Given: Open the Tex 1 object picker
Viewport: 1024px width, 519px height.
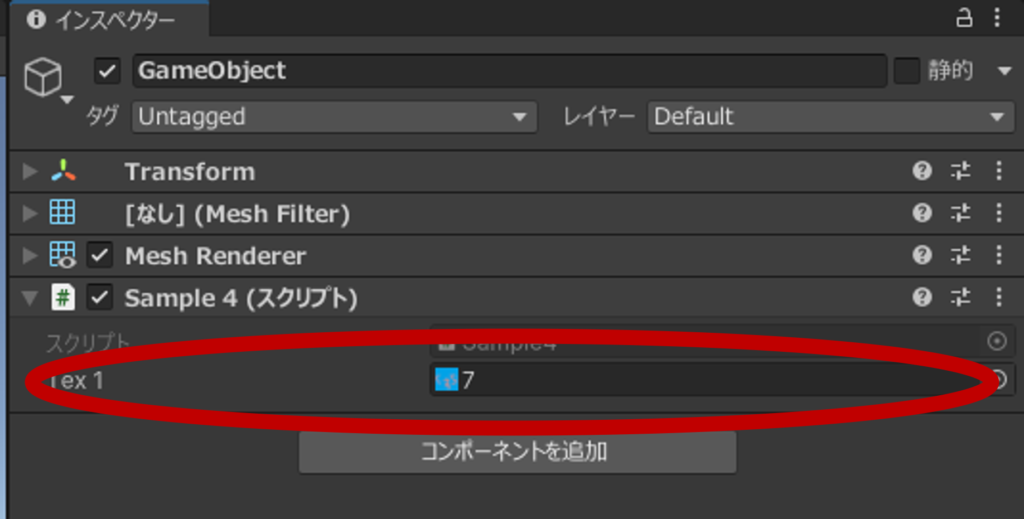Looking at the screenshot, I should tap(998, 380).
